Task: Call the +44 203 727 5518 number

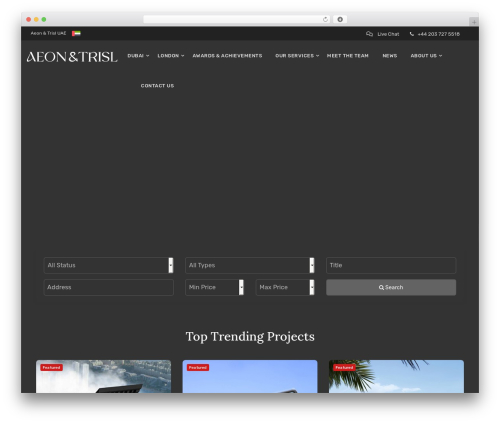Action: coord(438,34)
